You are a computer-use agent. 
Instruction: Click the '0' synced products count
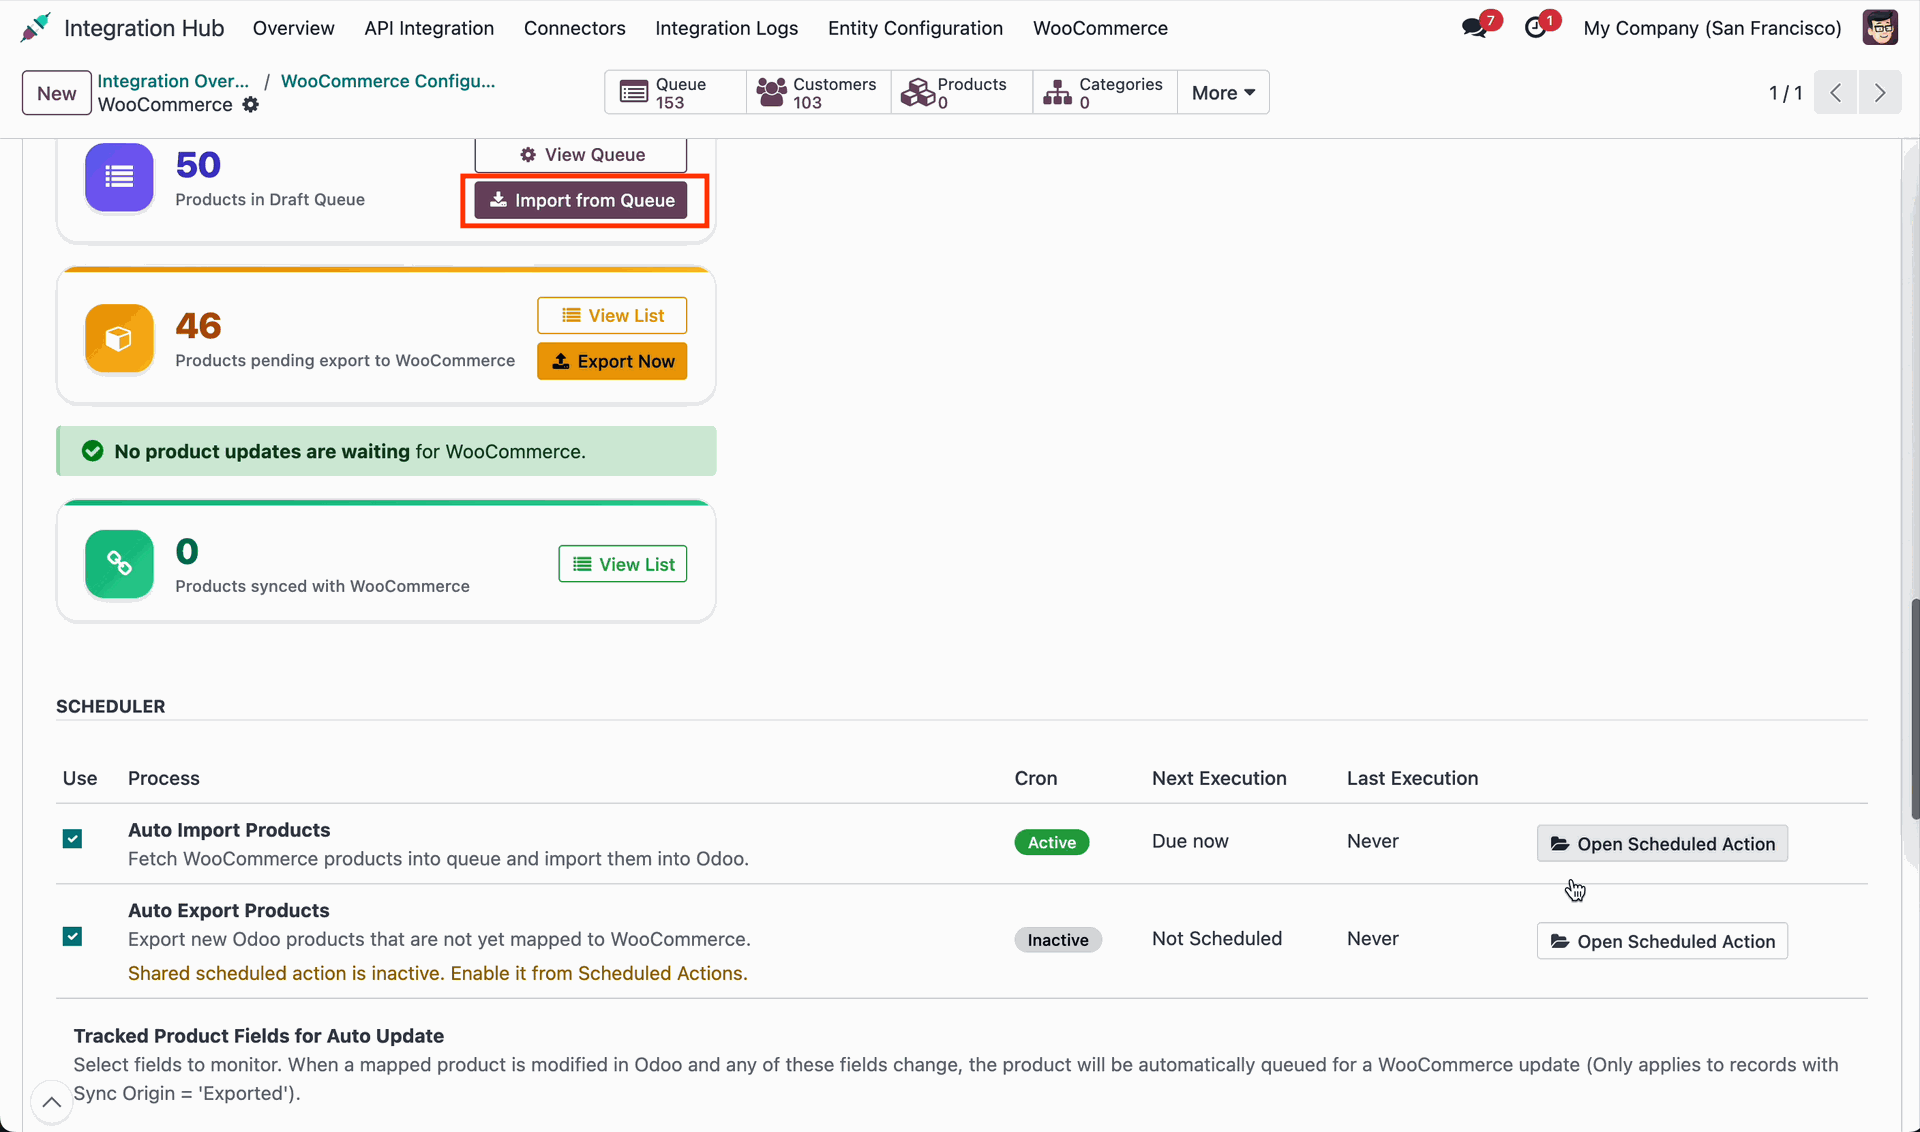pyautogui.click(x=187, y=552)
